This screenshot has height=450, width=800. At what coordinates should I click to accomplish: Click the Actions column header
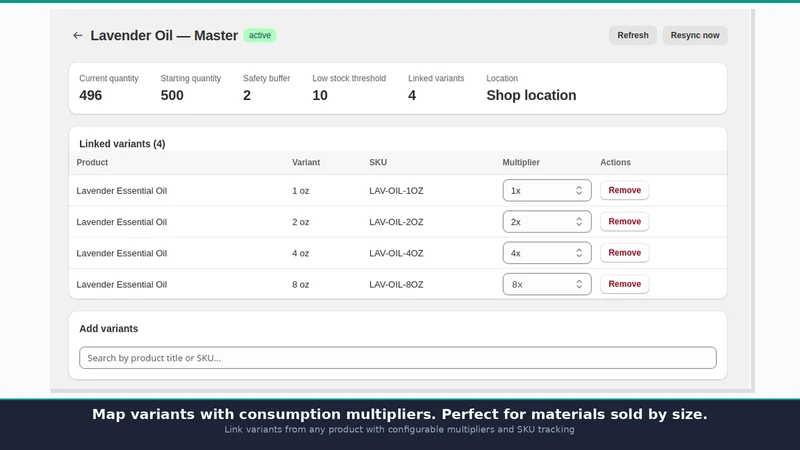pyautogui.click(x=615, y=162)
